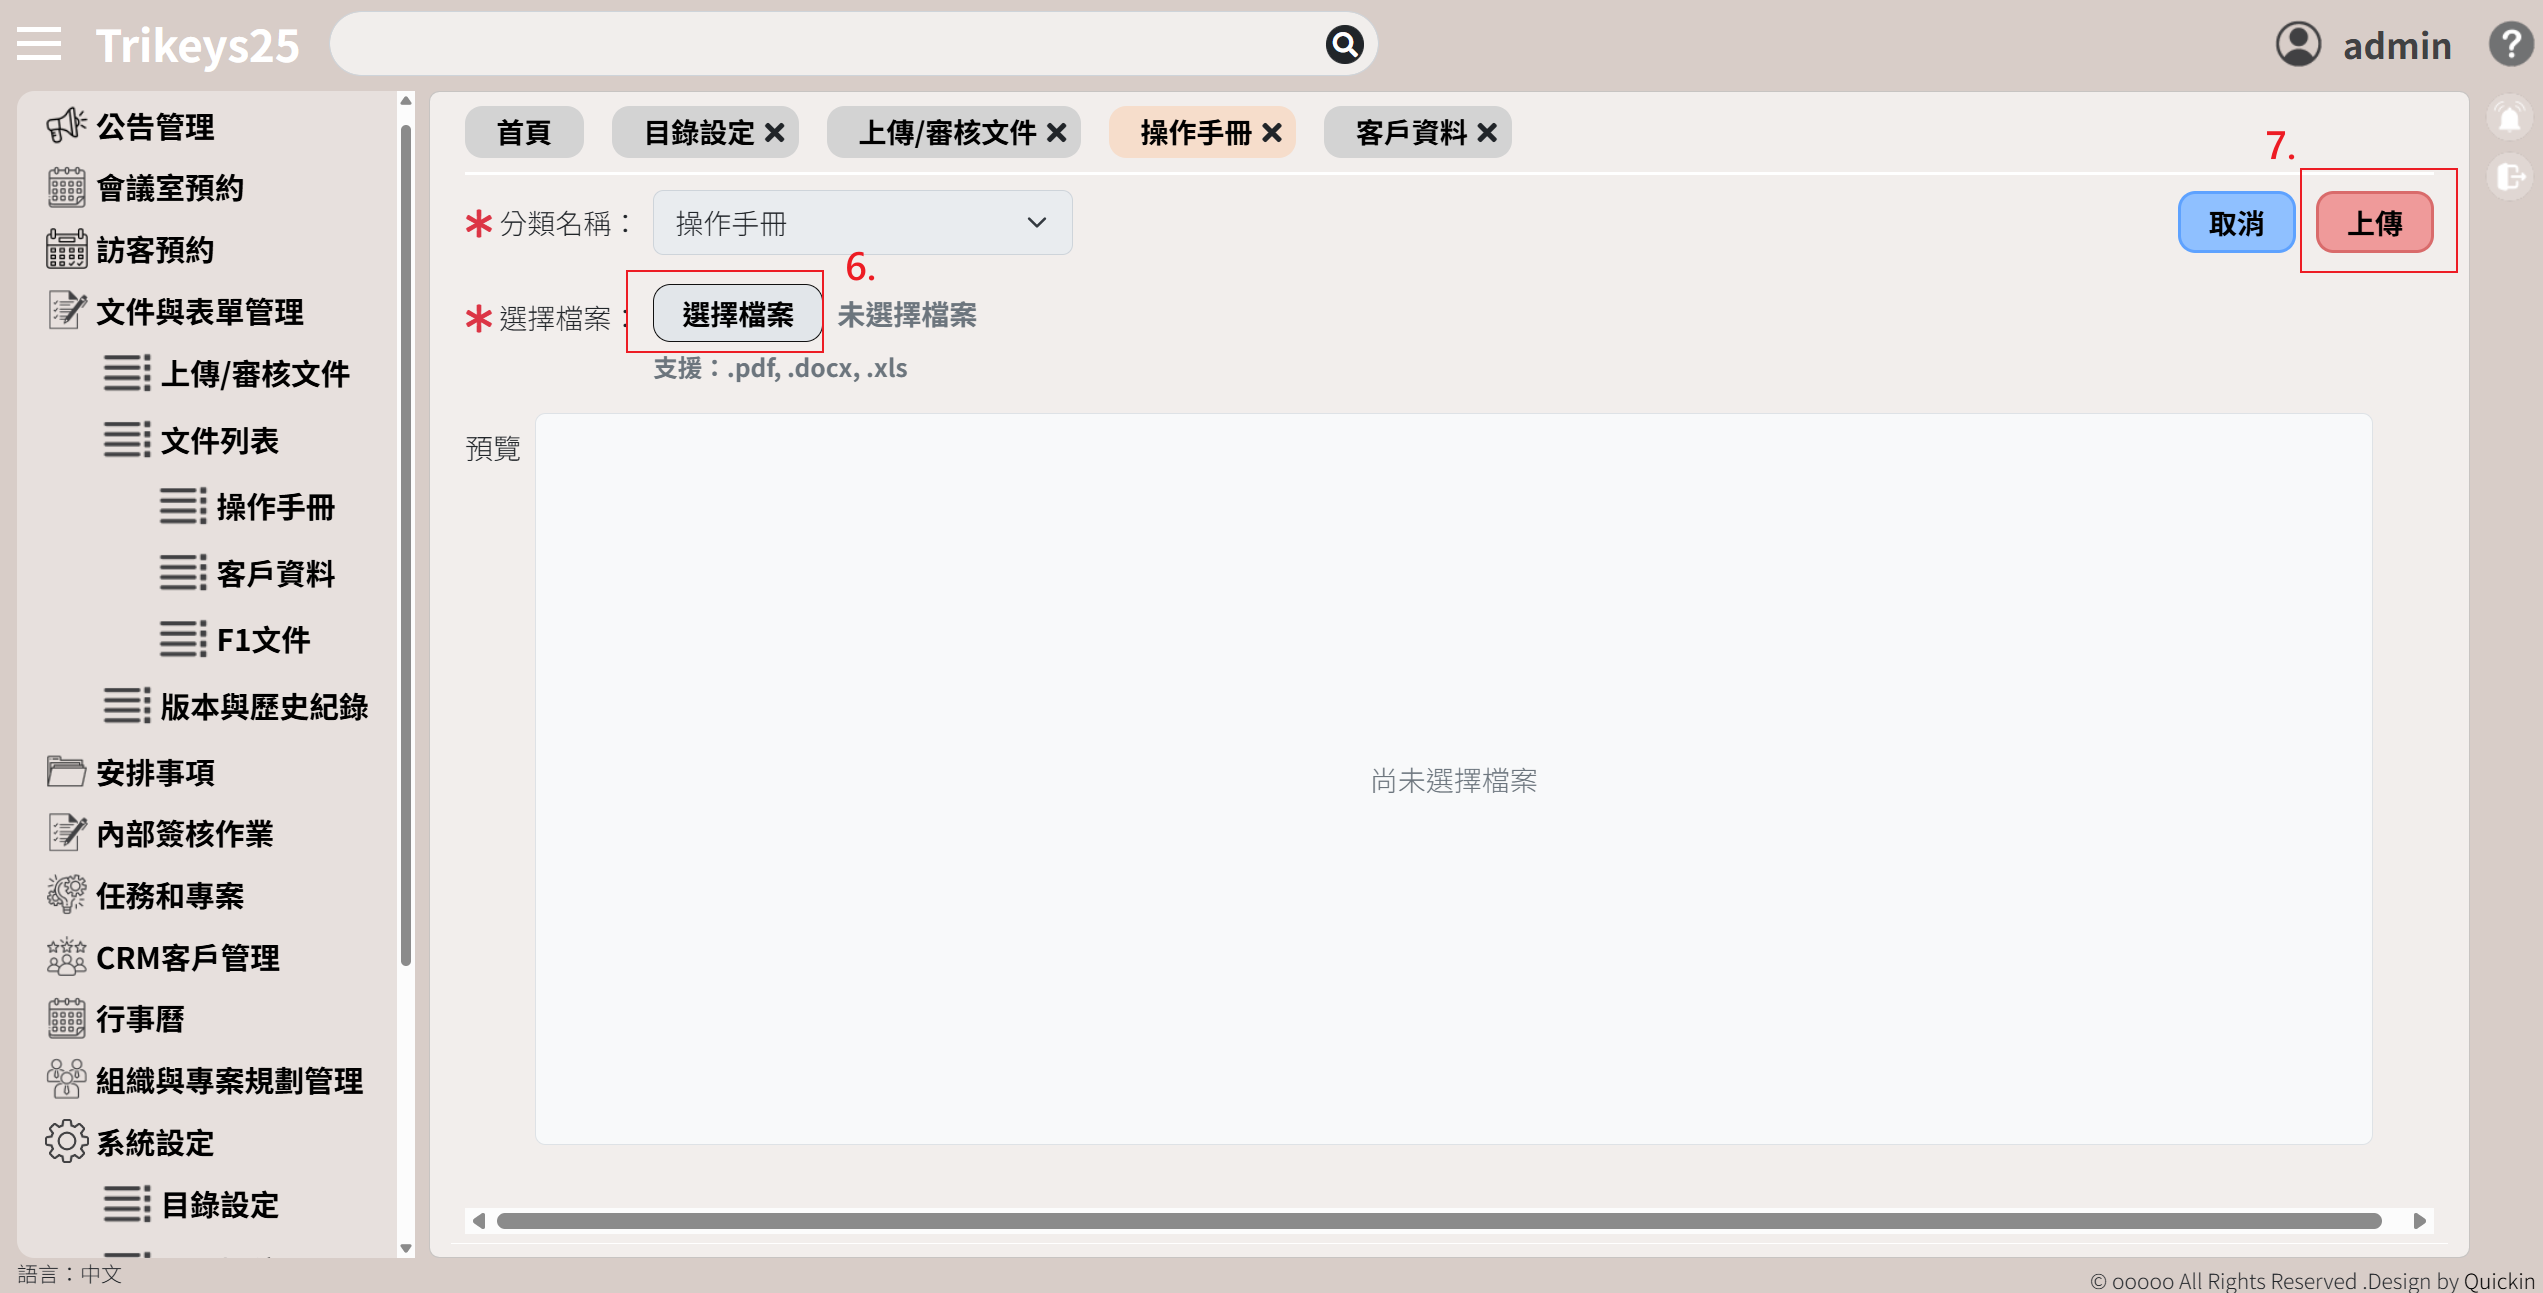Click the 選擇檔案 button
The image size is (2543, 1293).
[737, 314]
